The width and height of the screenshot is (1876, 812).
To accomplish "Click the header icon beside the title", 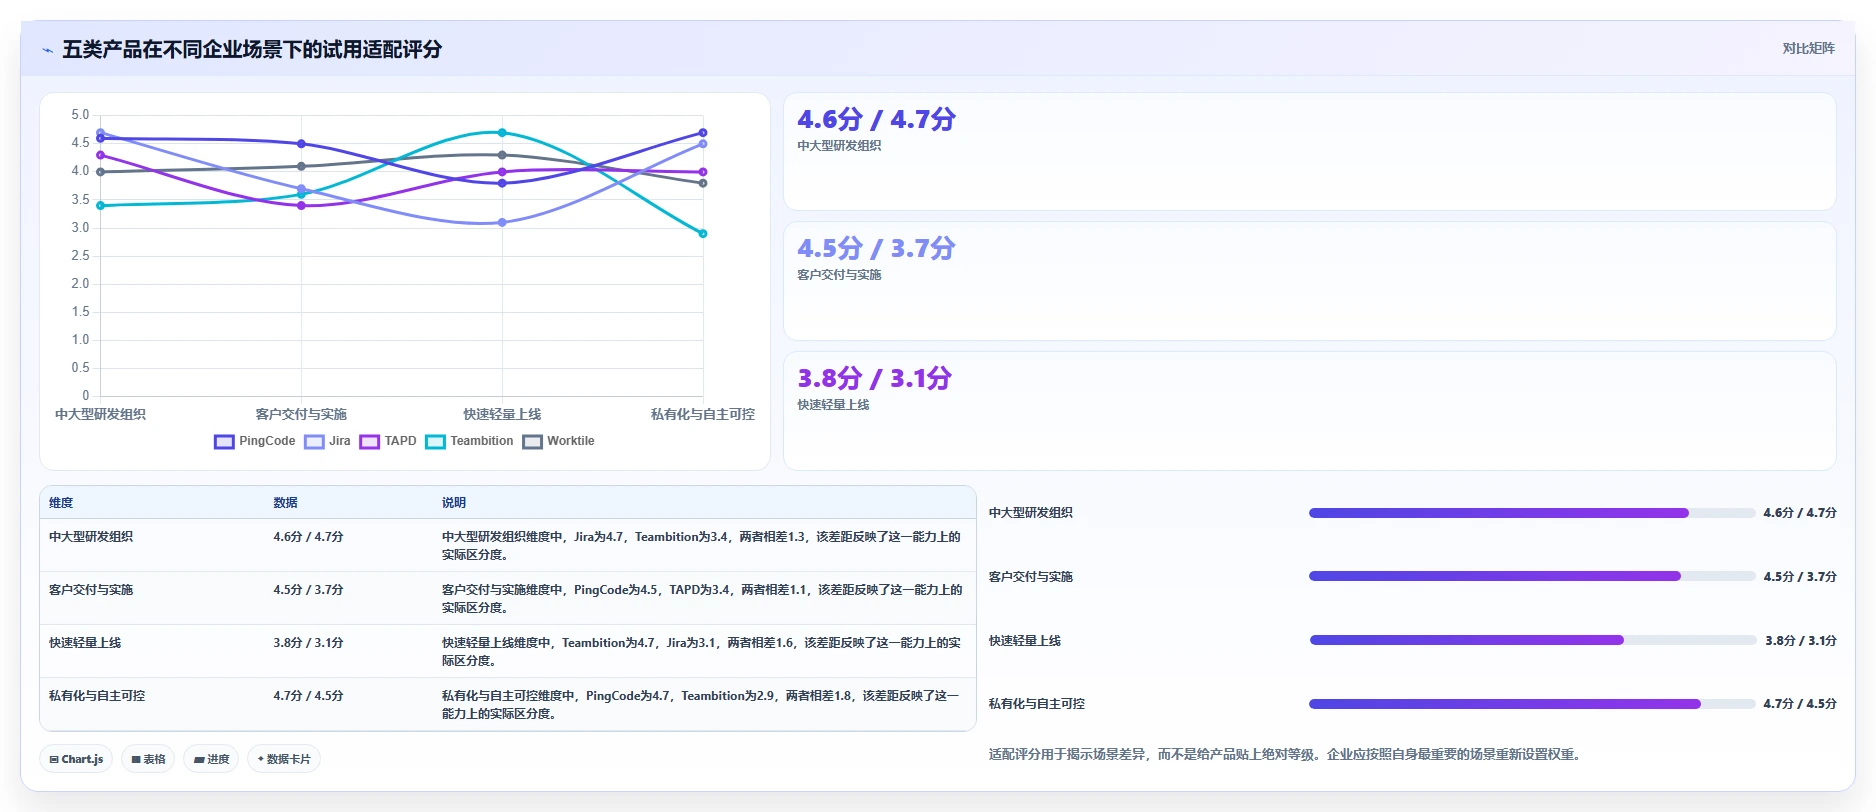I will point(47,50).
